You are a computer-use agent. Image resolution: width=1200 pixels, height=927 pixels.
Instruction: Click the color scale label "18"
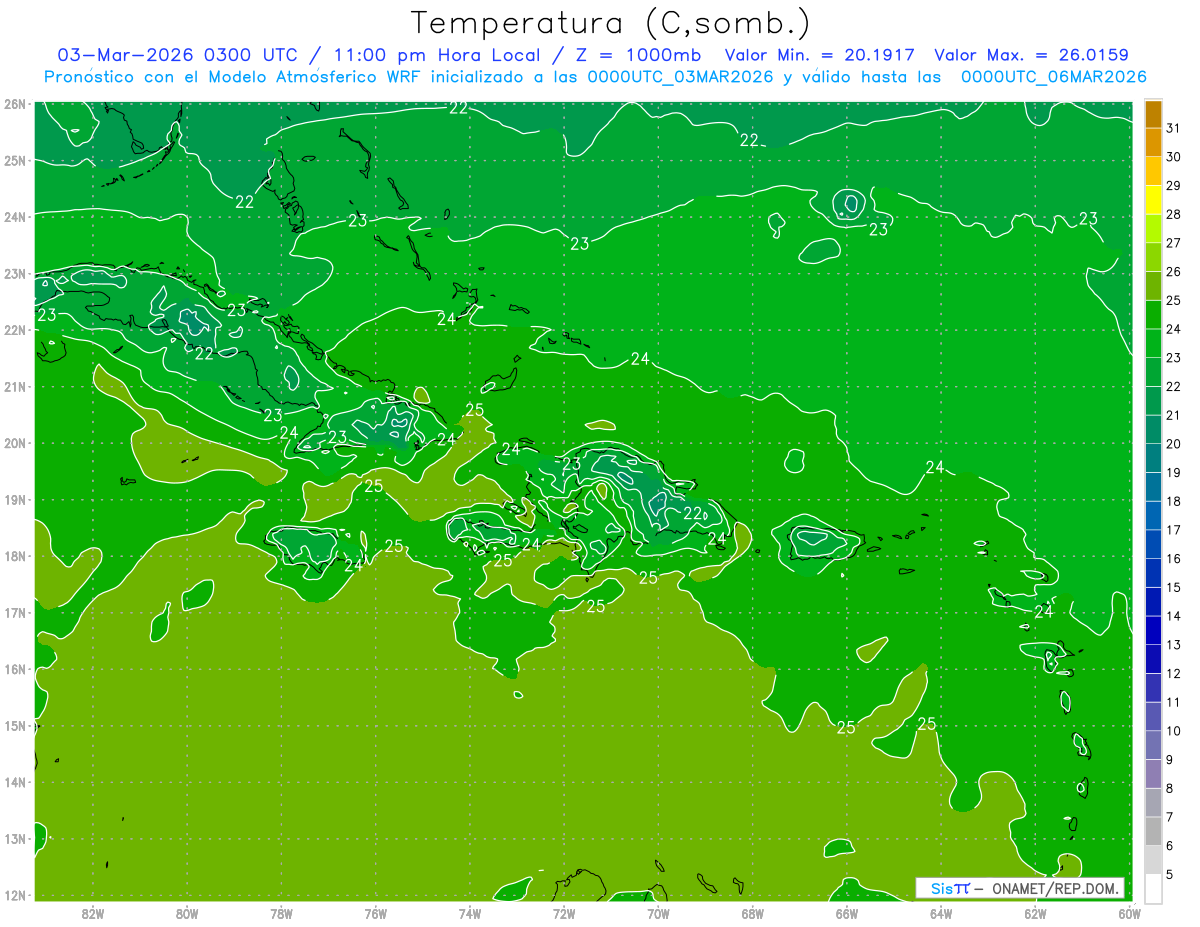point(1173,501)
